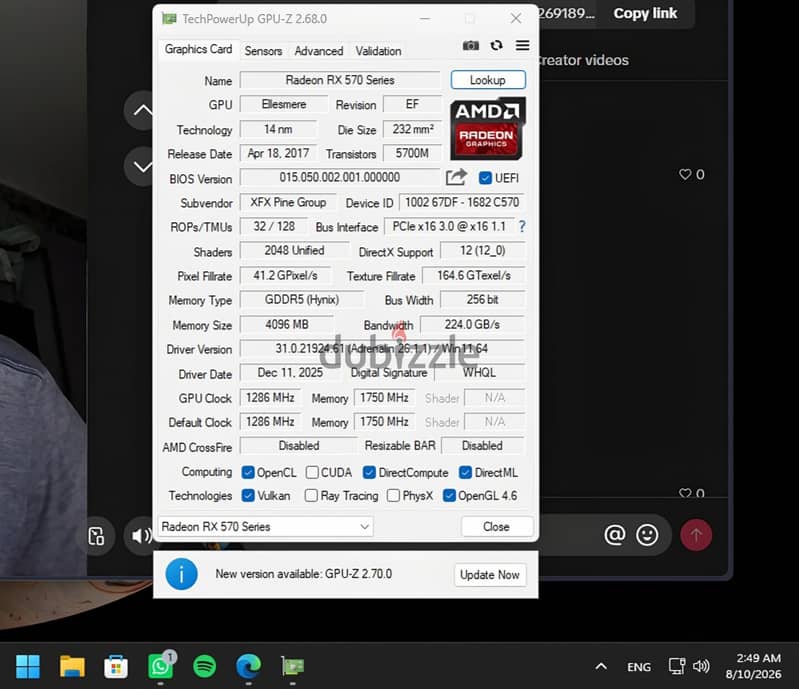Image resolution: width=799 pixels, height=689 pixels.
Task: Toggle the OpenCL checkbox
Action: pos(248,472)
